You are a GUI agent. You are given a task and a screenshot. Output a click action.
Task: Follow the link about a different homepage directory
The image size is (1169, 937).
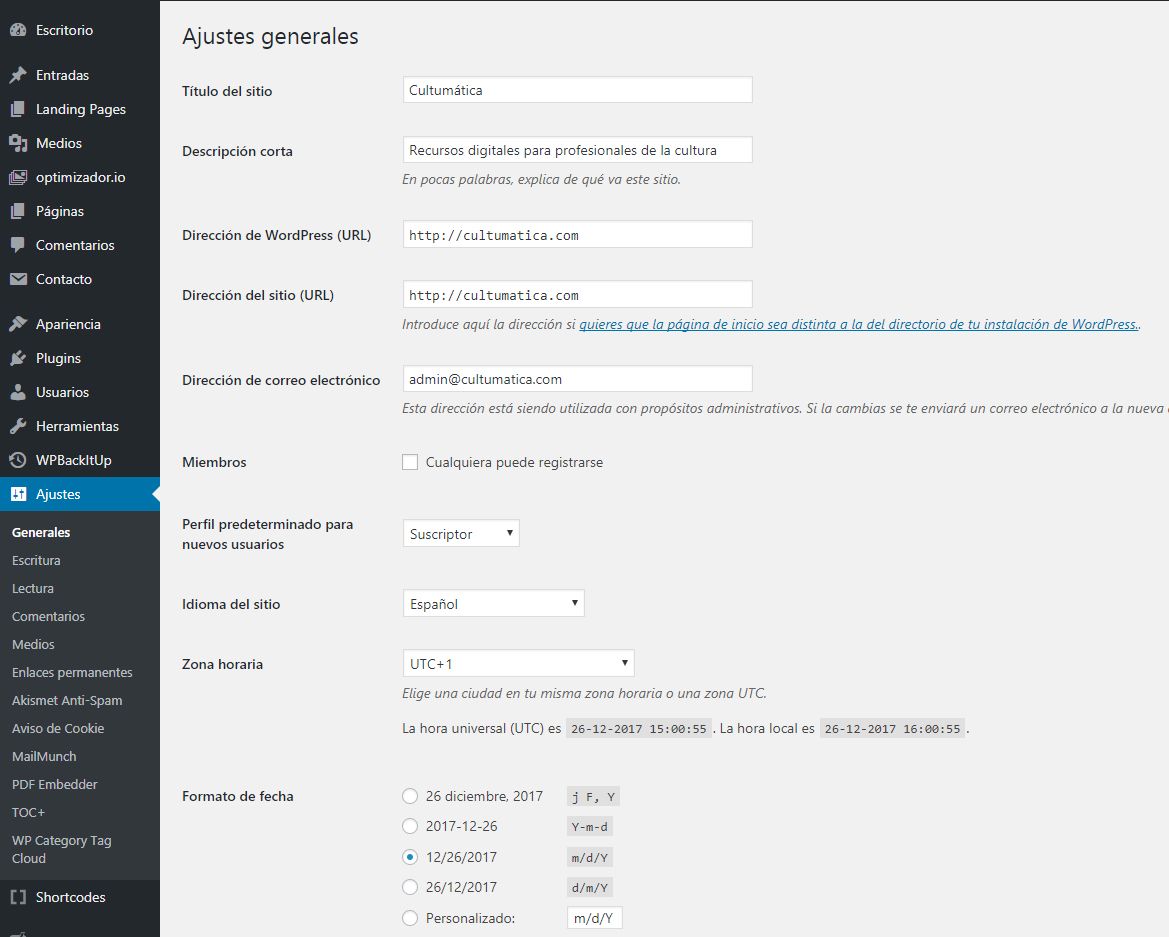[859, 324]
